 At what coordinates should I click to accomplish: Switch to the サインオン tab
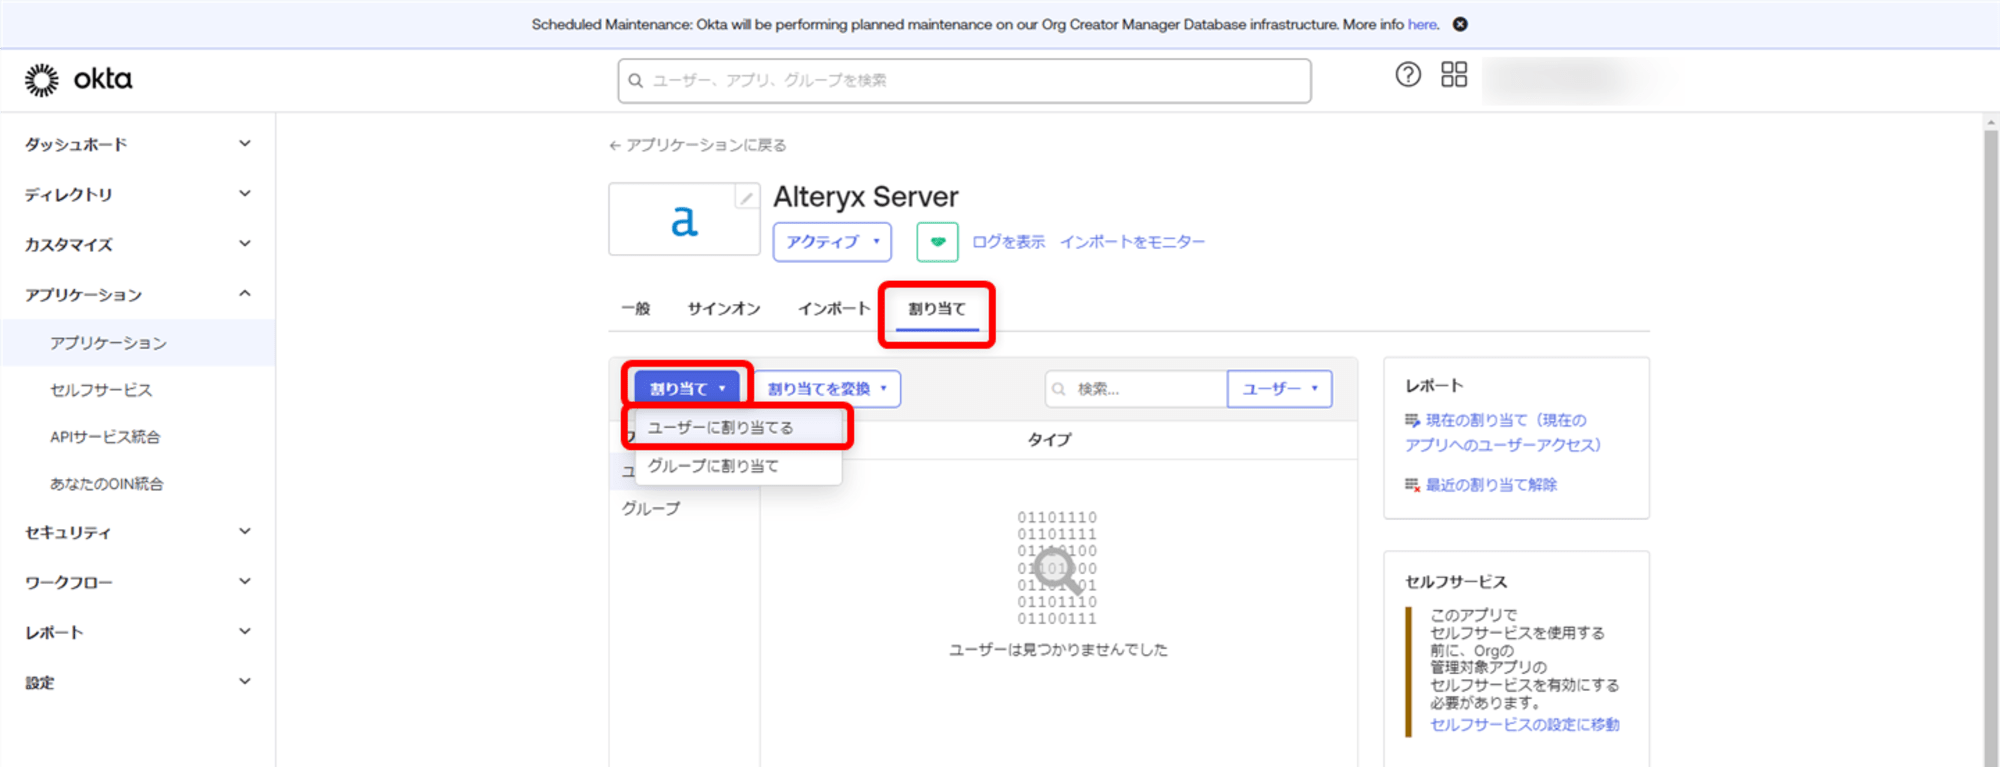[724, 309]
